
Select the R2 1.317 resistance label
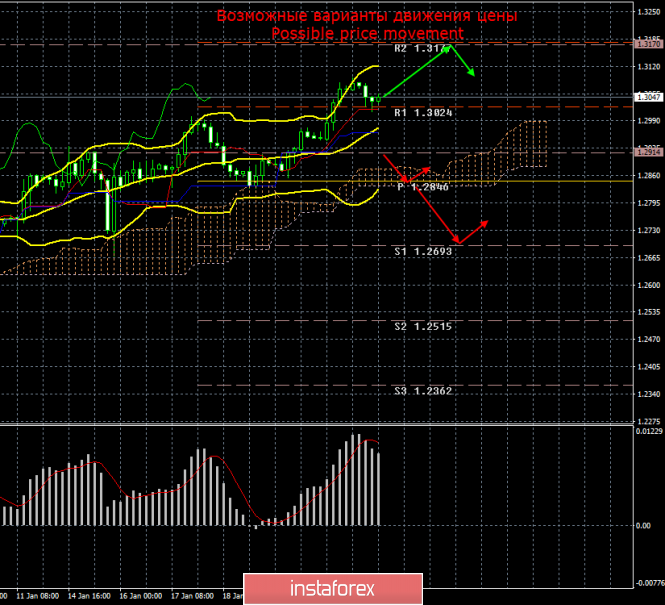[x=419, y=48]
